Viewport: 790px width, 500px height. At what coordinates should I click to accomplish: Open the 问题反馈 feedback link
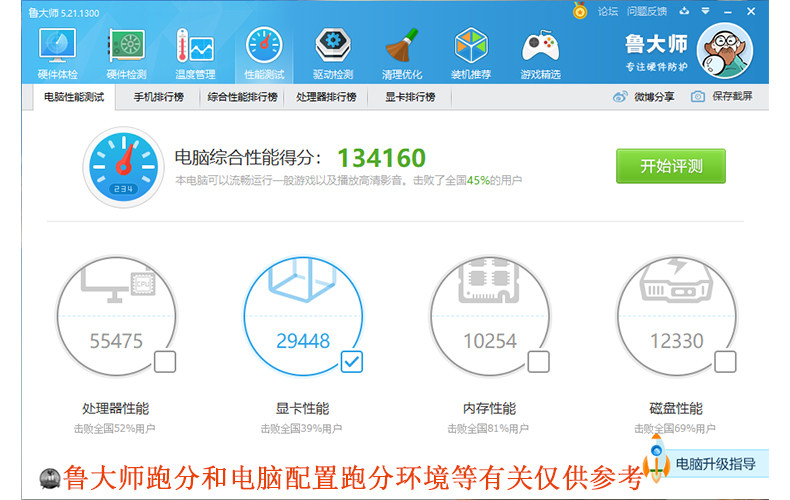point(647,11)
